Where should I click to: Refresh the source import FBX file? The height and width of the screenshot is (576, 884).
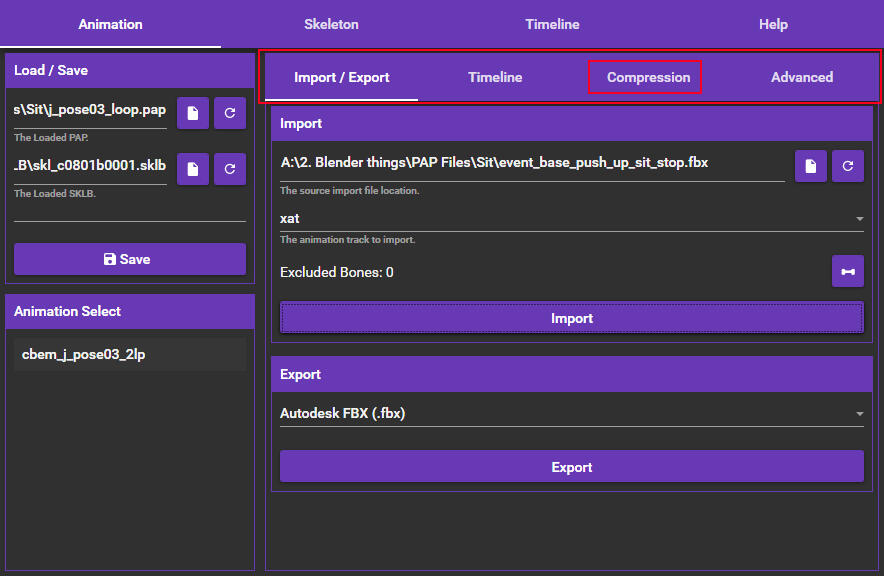pos(848,166)
